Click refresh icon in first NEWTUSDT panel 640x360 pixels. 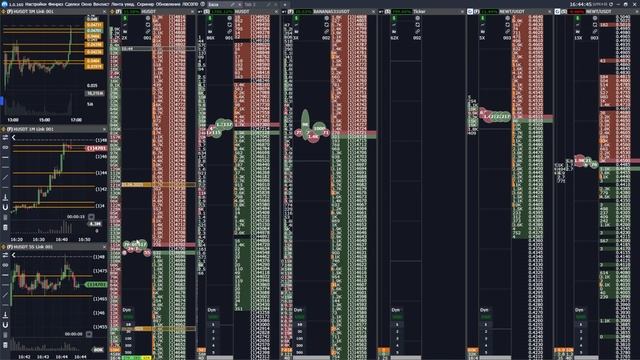pos(508,25)
